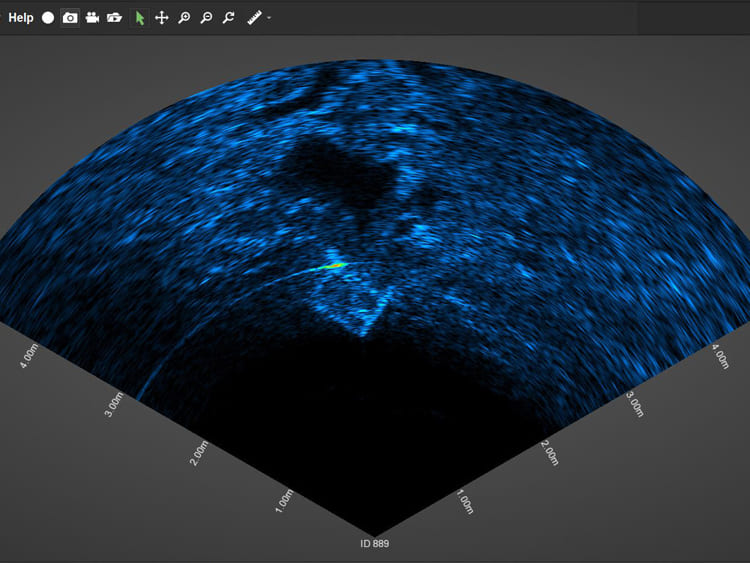
Task: Reset zoom with the magnifier-arrow icon
Action: point(229,18)
